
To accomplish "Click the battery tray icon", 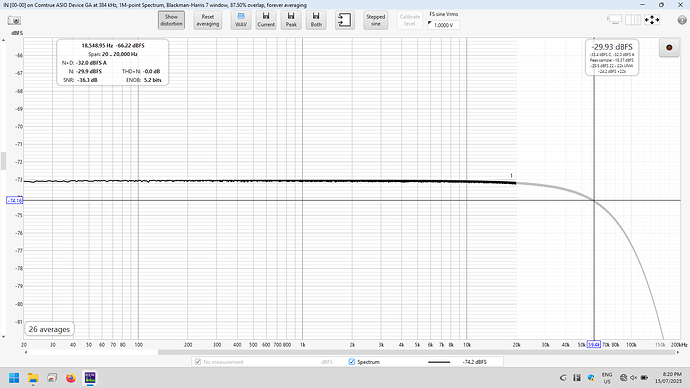I will click(x=644, y=377).
